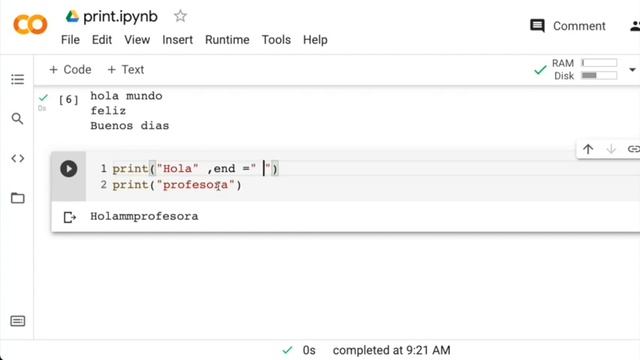Click code line 2 print("profesora")

tap(177, 185)
